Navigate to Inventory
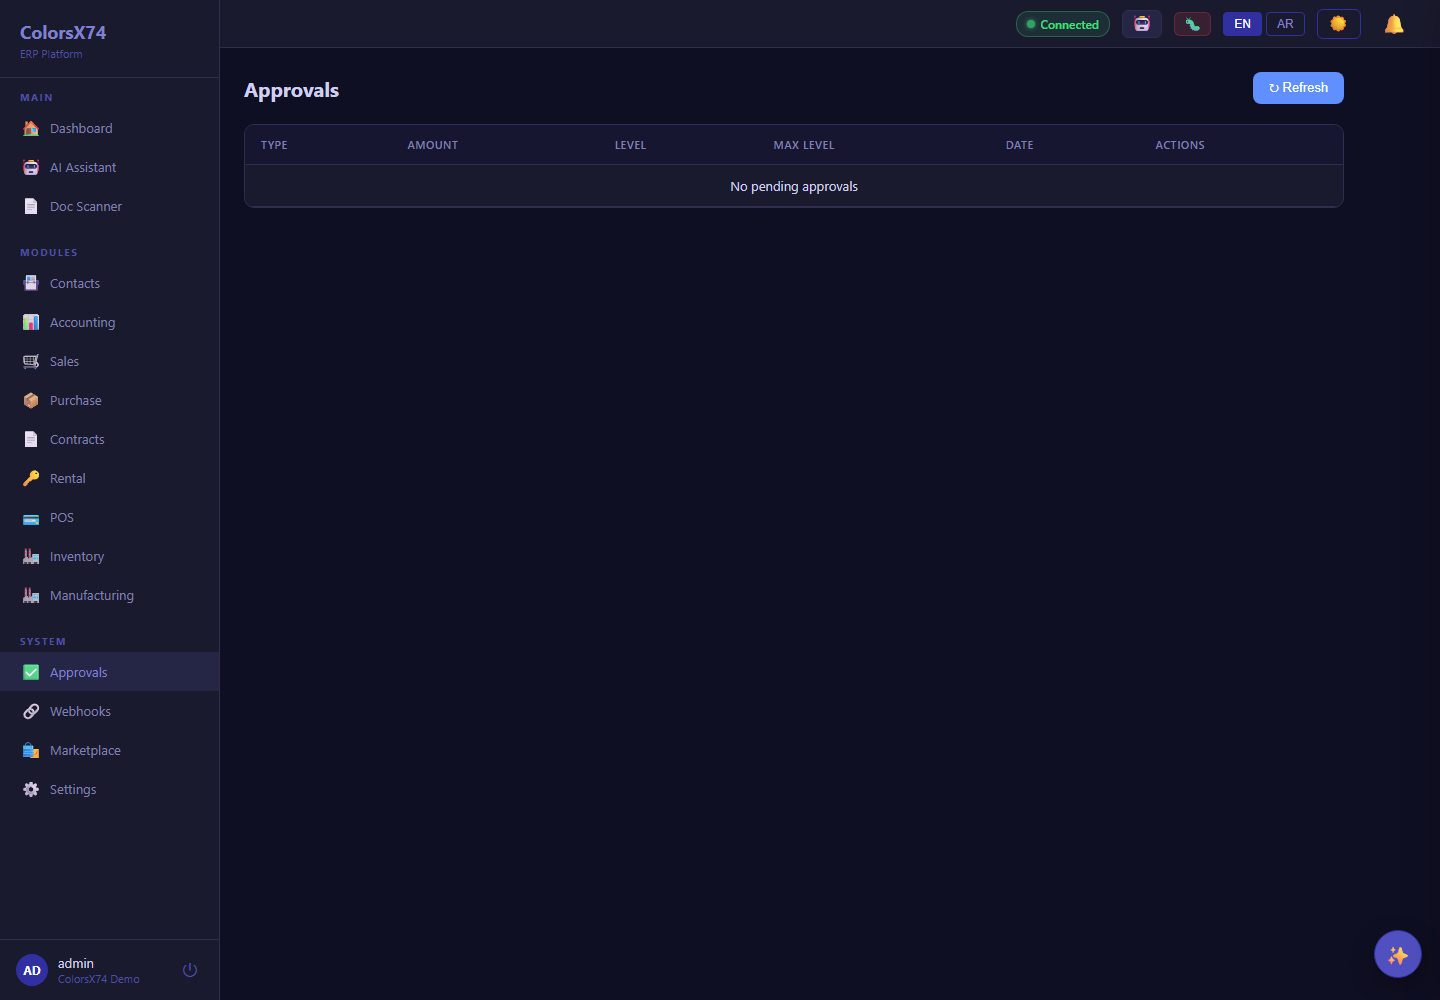 [110, 556]
